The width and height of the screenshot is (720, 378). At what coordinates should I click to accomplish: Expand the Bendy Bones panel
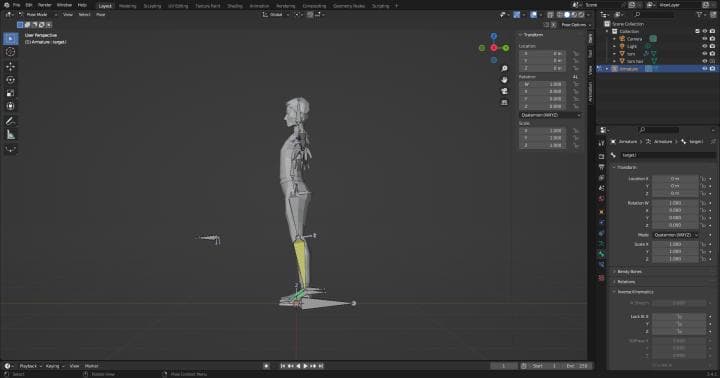(630, 272)
